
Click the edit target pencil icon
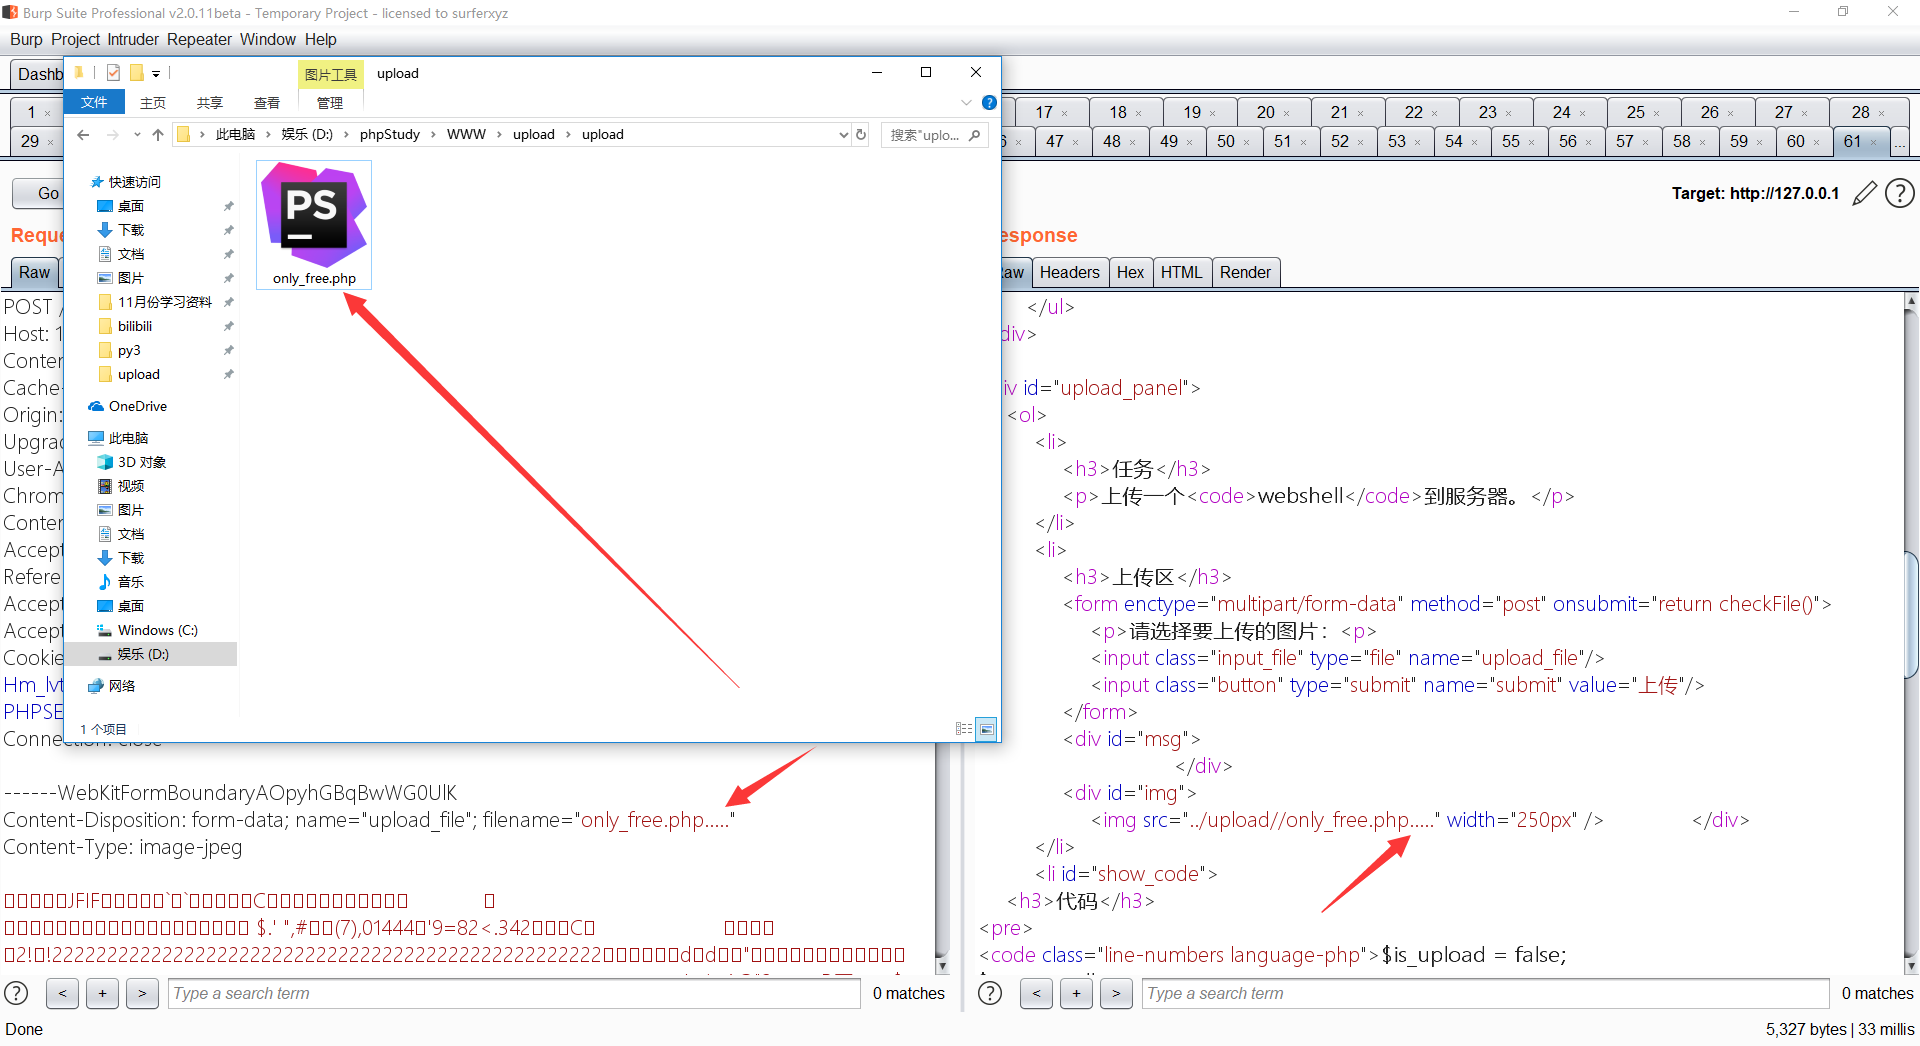coord(1864,193)
